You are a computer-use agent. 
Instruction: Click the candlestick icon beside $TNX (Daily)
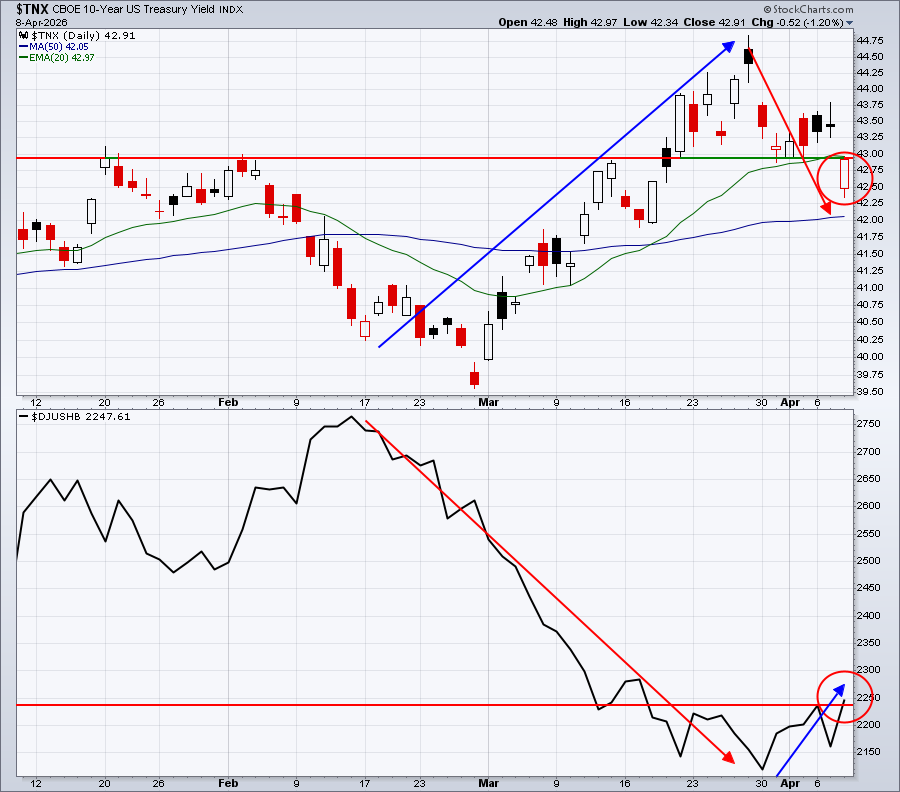pos(24,36)
